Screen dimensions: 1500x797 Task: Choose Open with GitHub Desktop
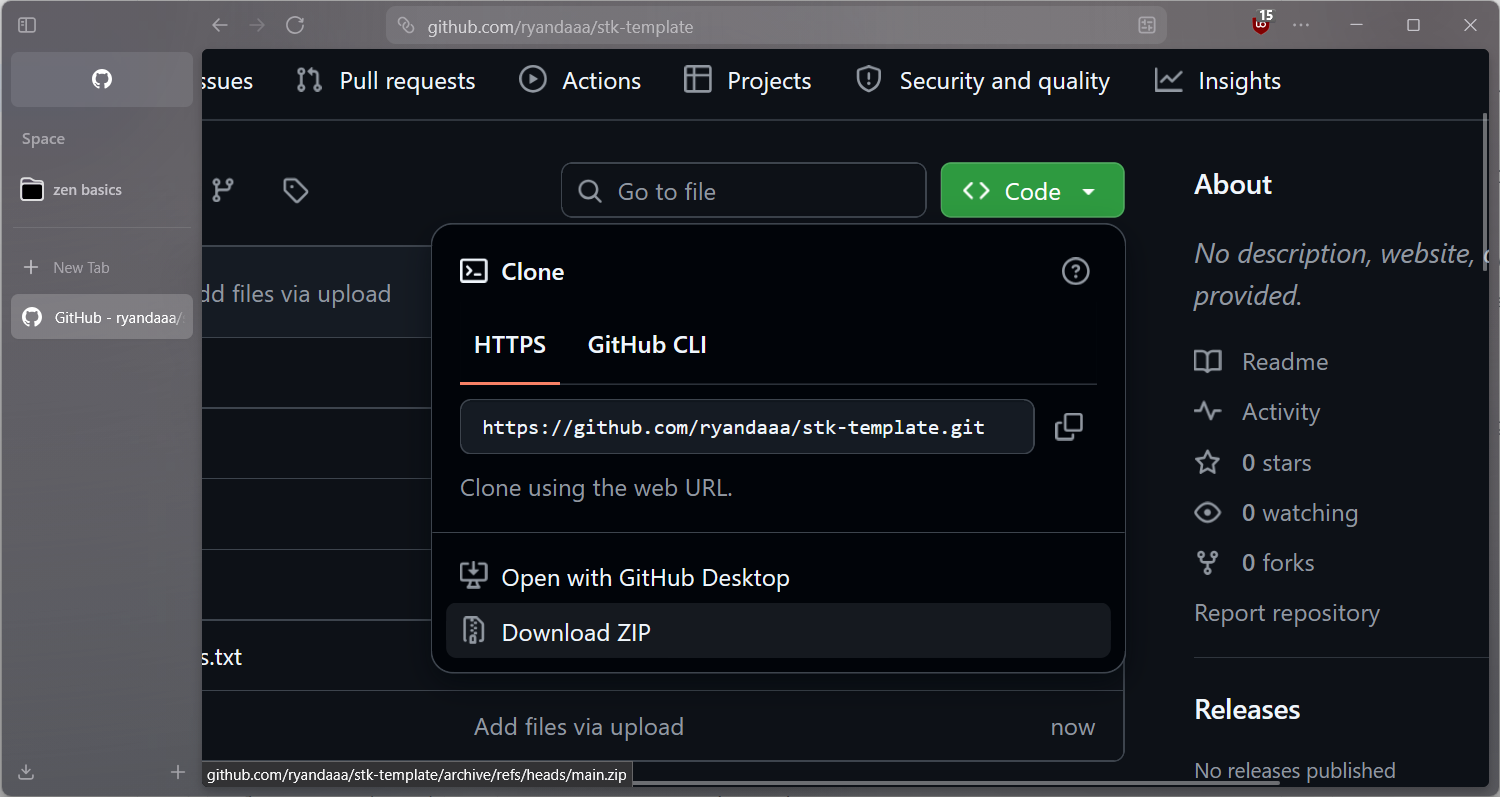[778, 577]
